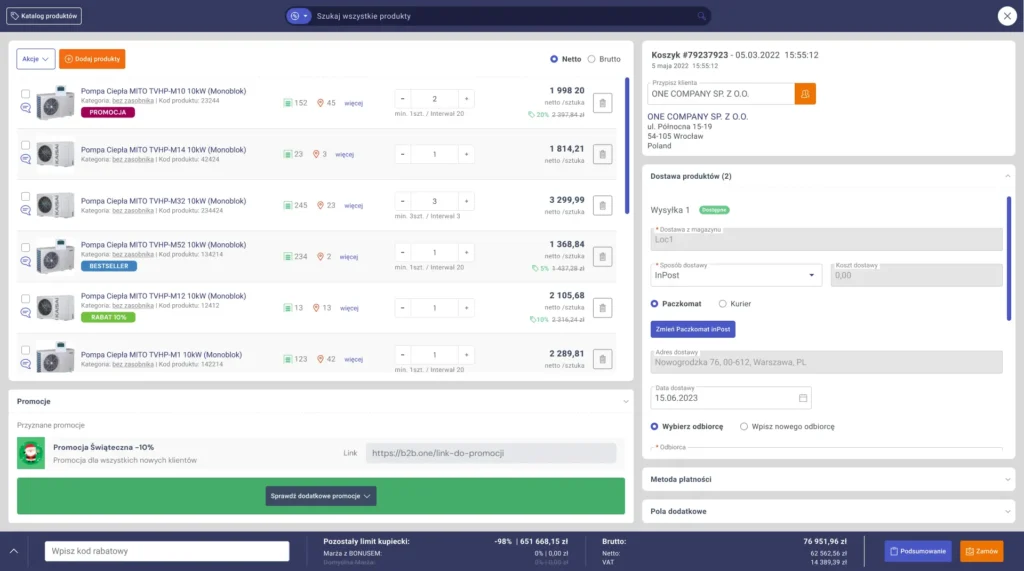Click the orange Dodaj produkty button
Image resolution: width=1024 pixels, height=571 pixels.
(x=92, y=59)
